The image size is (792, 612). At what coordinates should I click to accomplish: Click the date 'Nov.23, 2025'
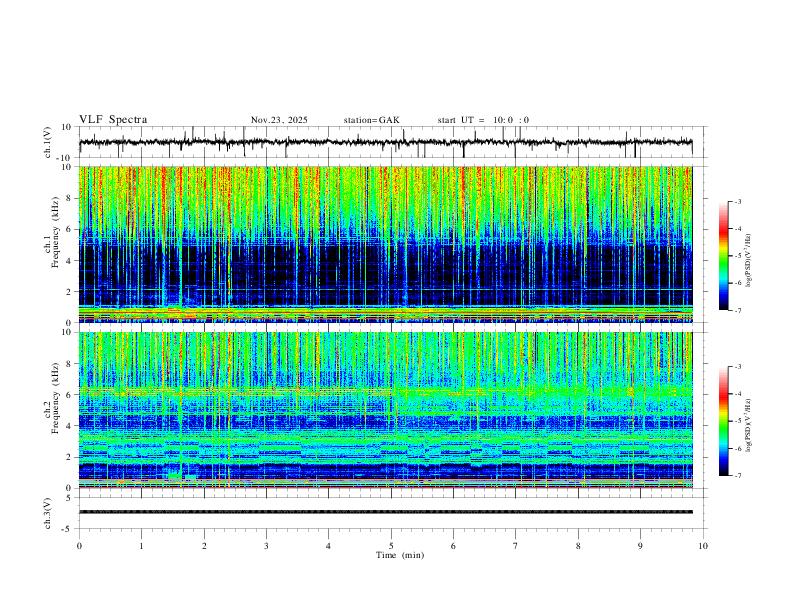pos(279,120)
